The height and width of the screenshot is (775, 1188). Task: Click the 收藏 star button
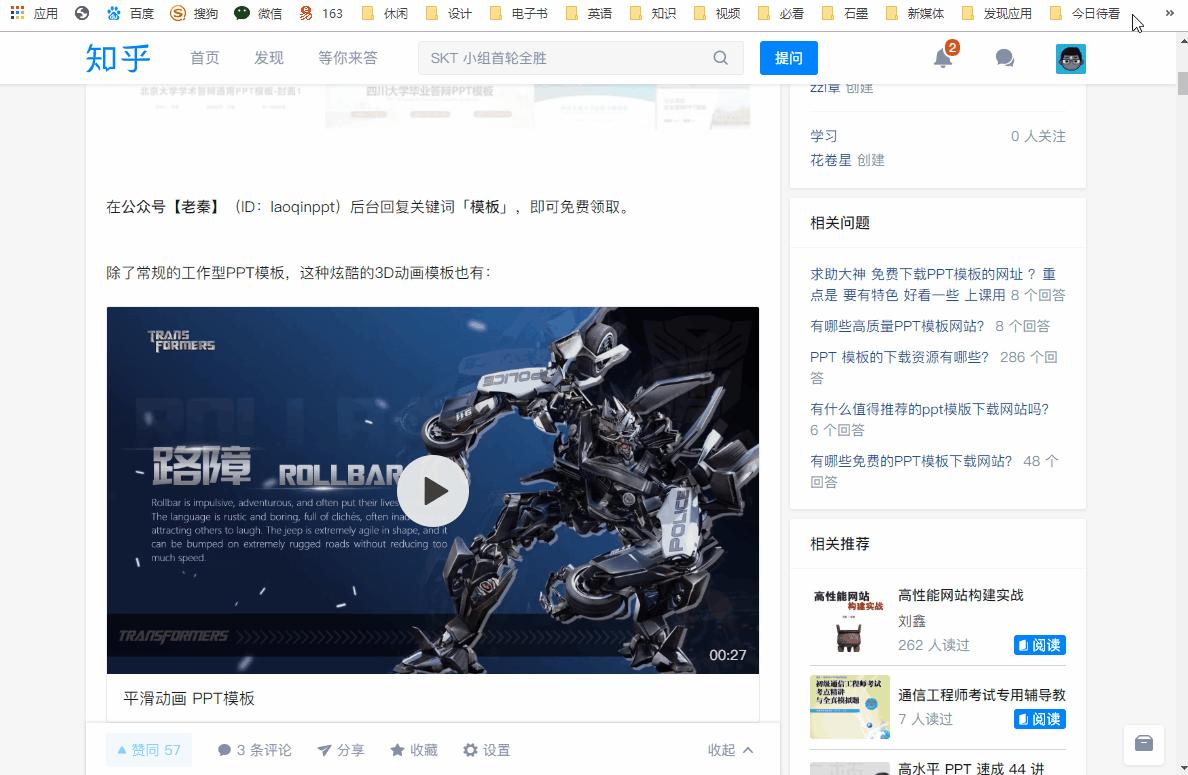pyautogui.click(x=414, y=750)
